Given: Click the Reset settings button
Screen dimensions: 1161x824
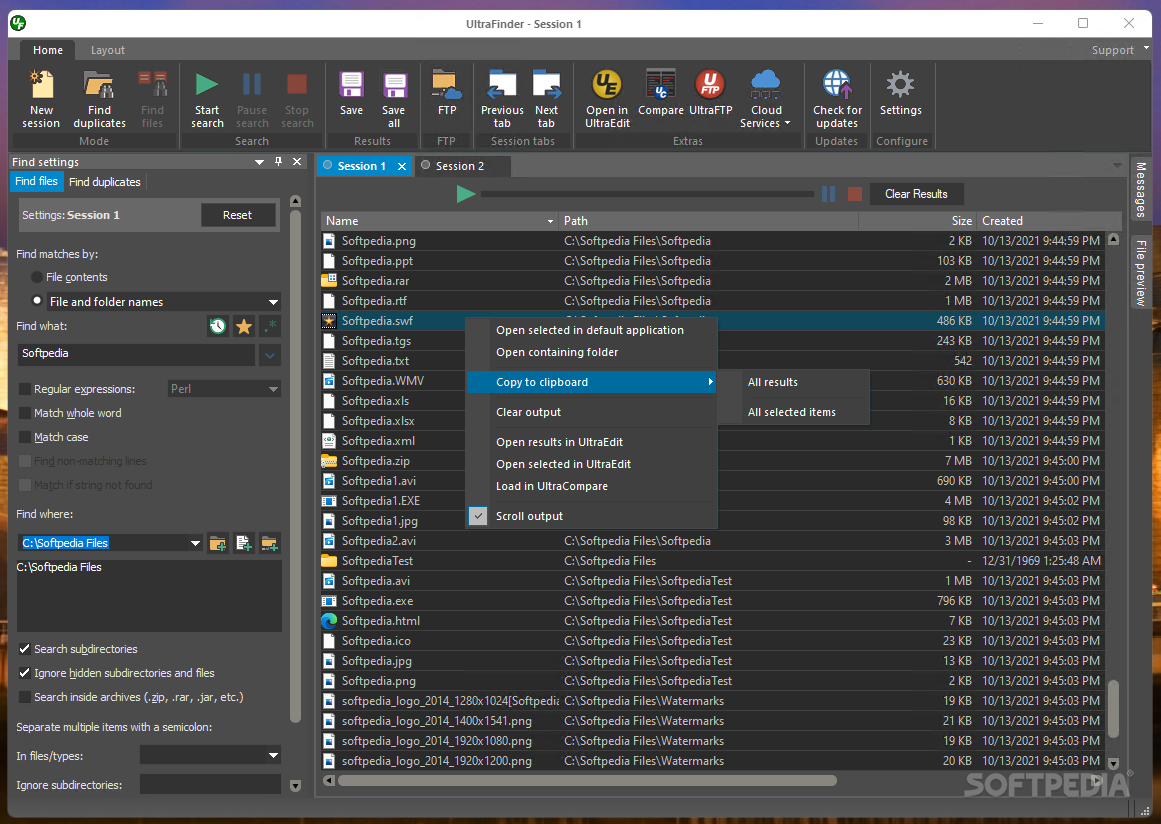Looking at the screenshot, I should pos(237,215).
